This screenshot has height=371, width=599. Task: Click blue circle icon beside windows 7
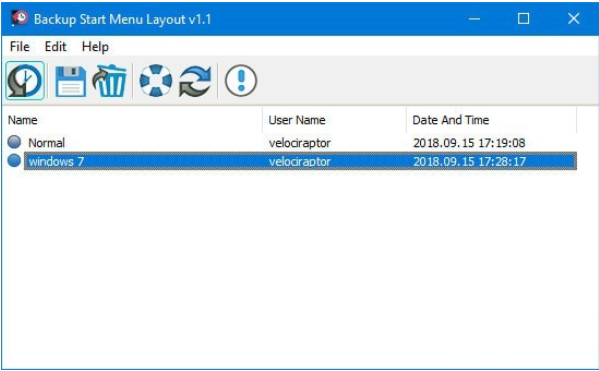click(x=15, y=160)
